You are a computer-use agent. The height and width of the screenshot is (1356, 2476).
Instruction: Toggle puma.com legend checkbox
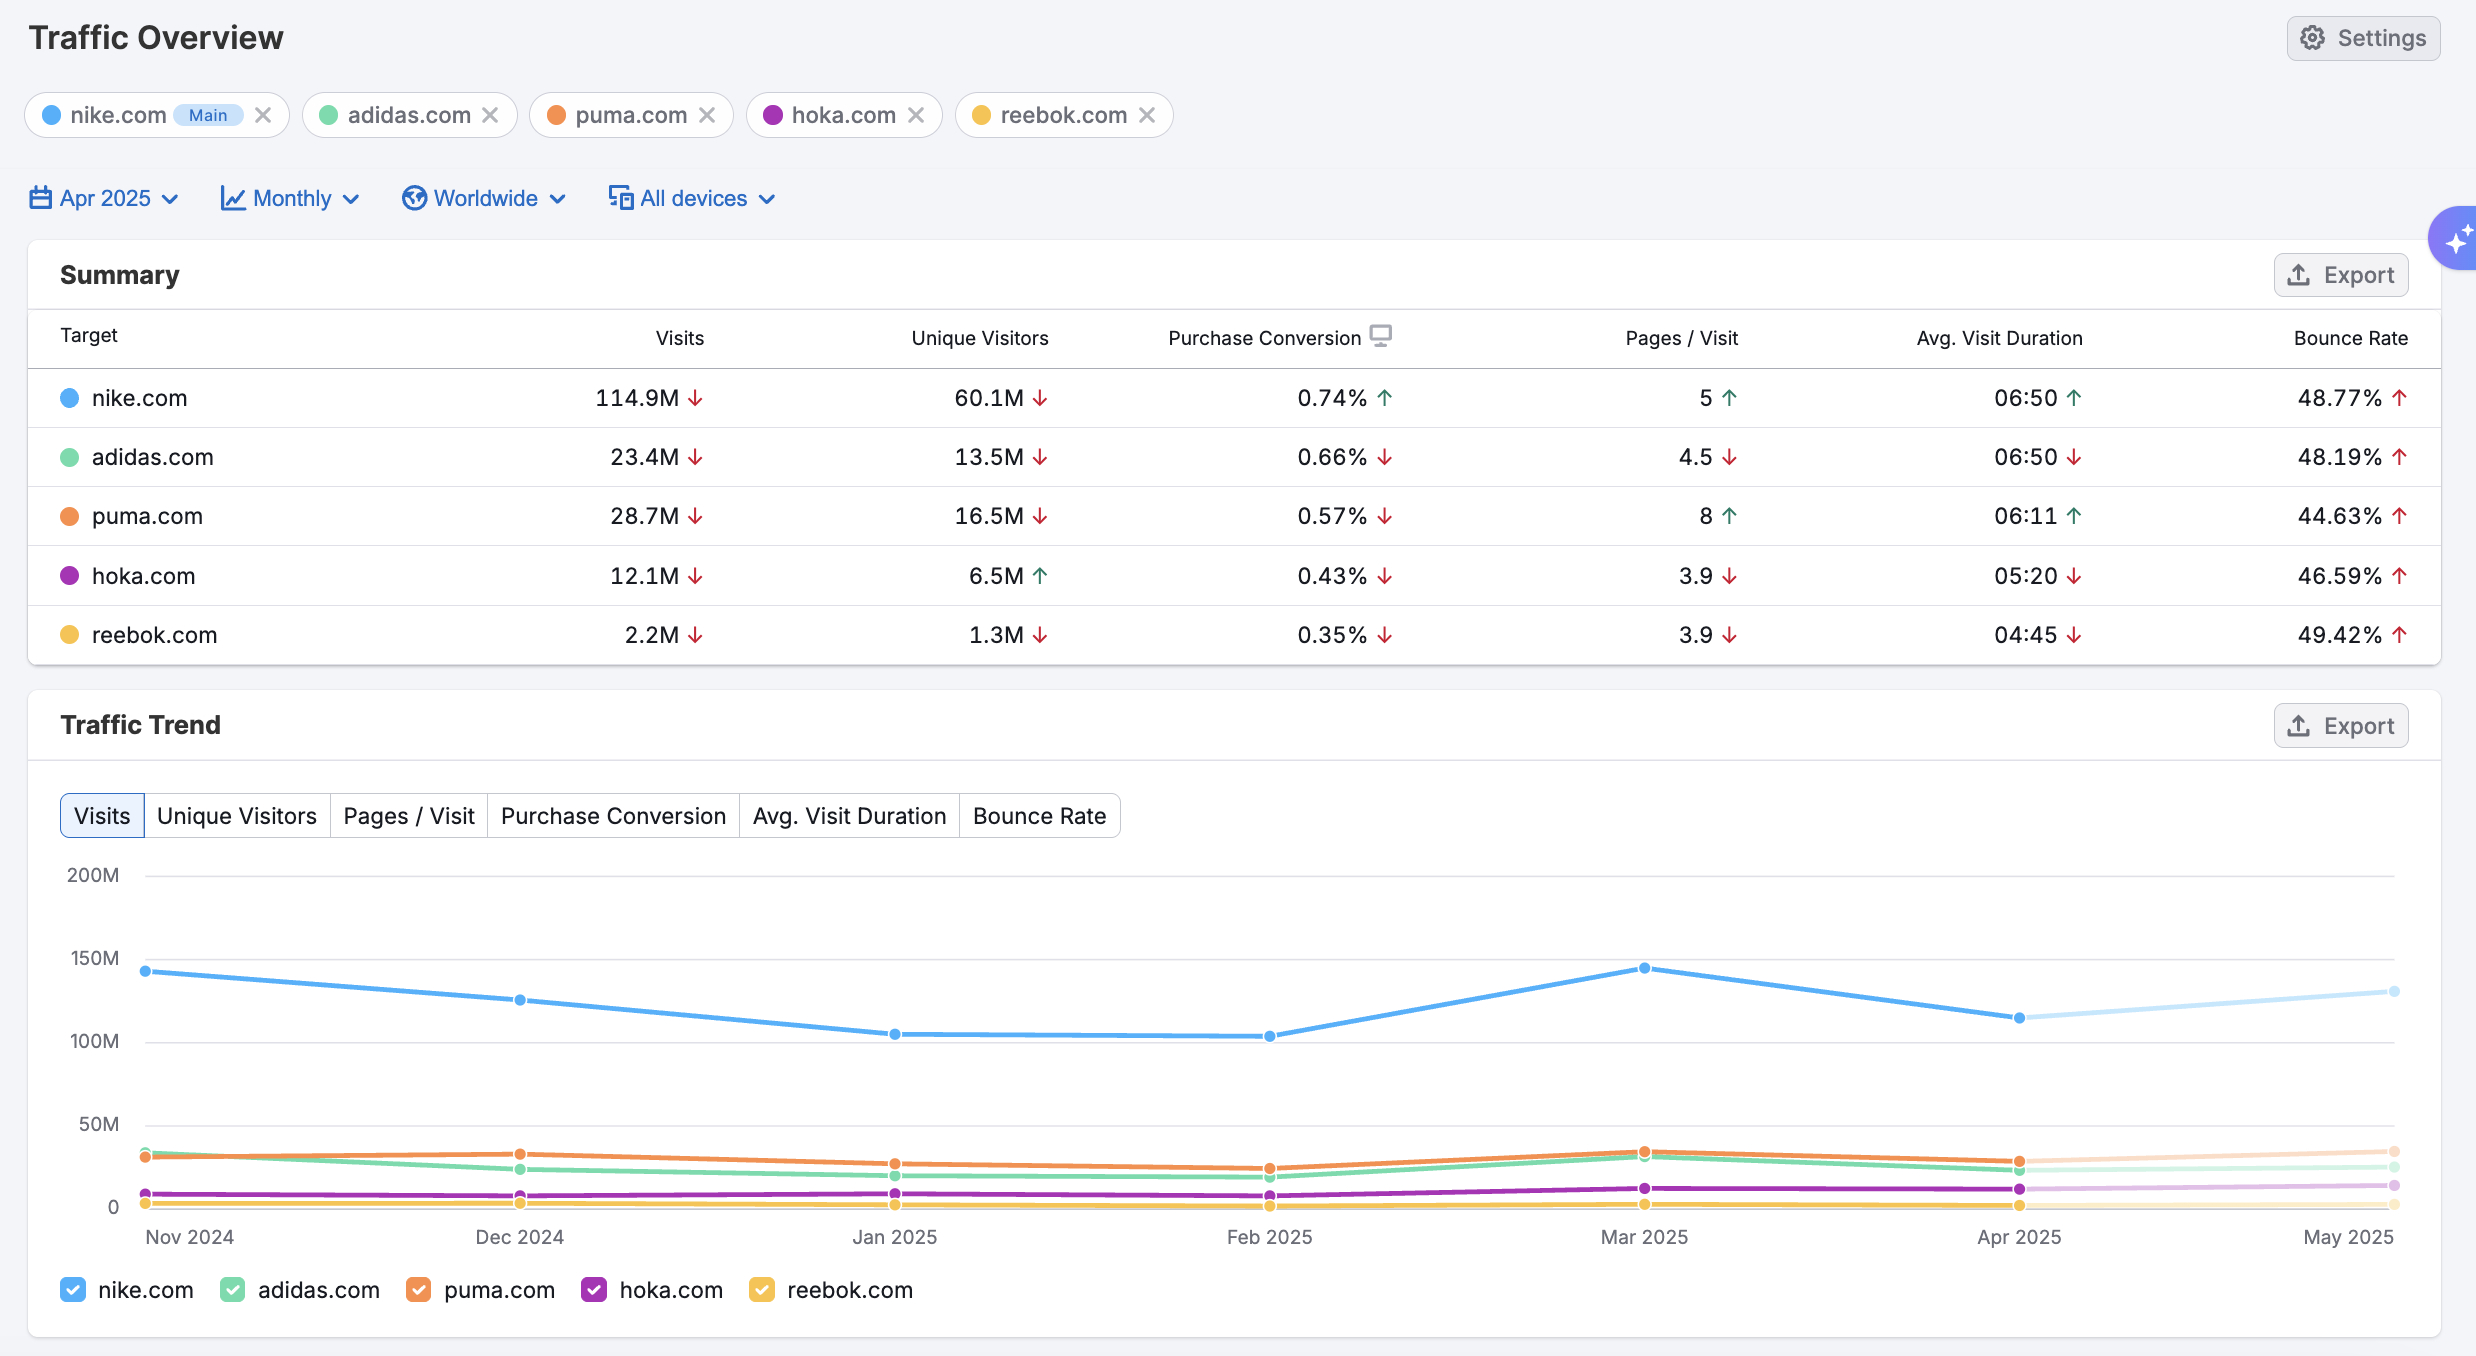(418, 1290)
